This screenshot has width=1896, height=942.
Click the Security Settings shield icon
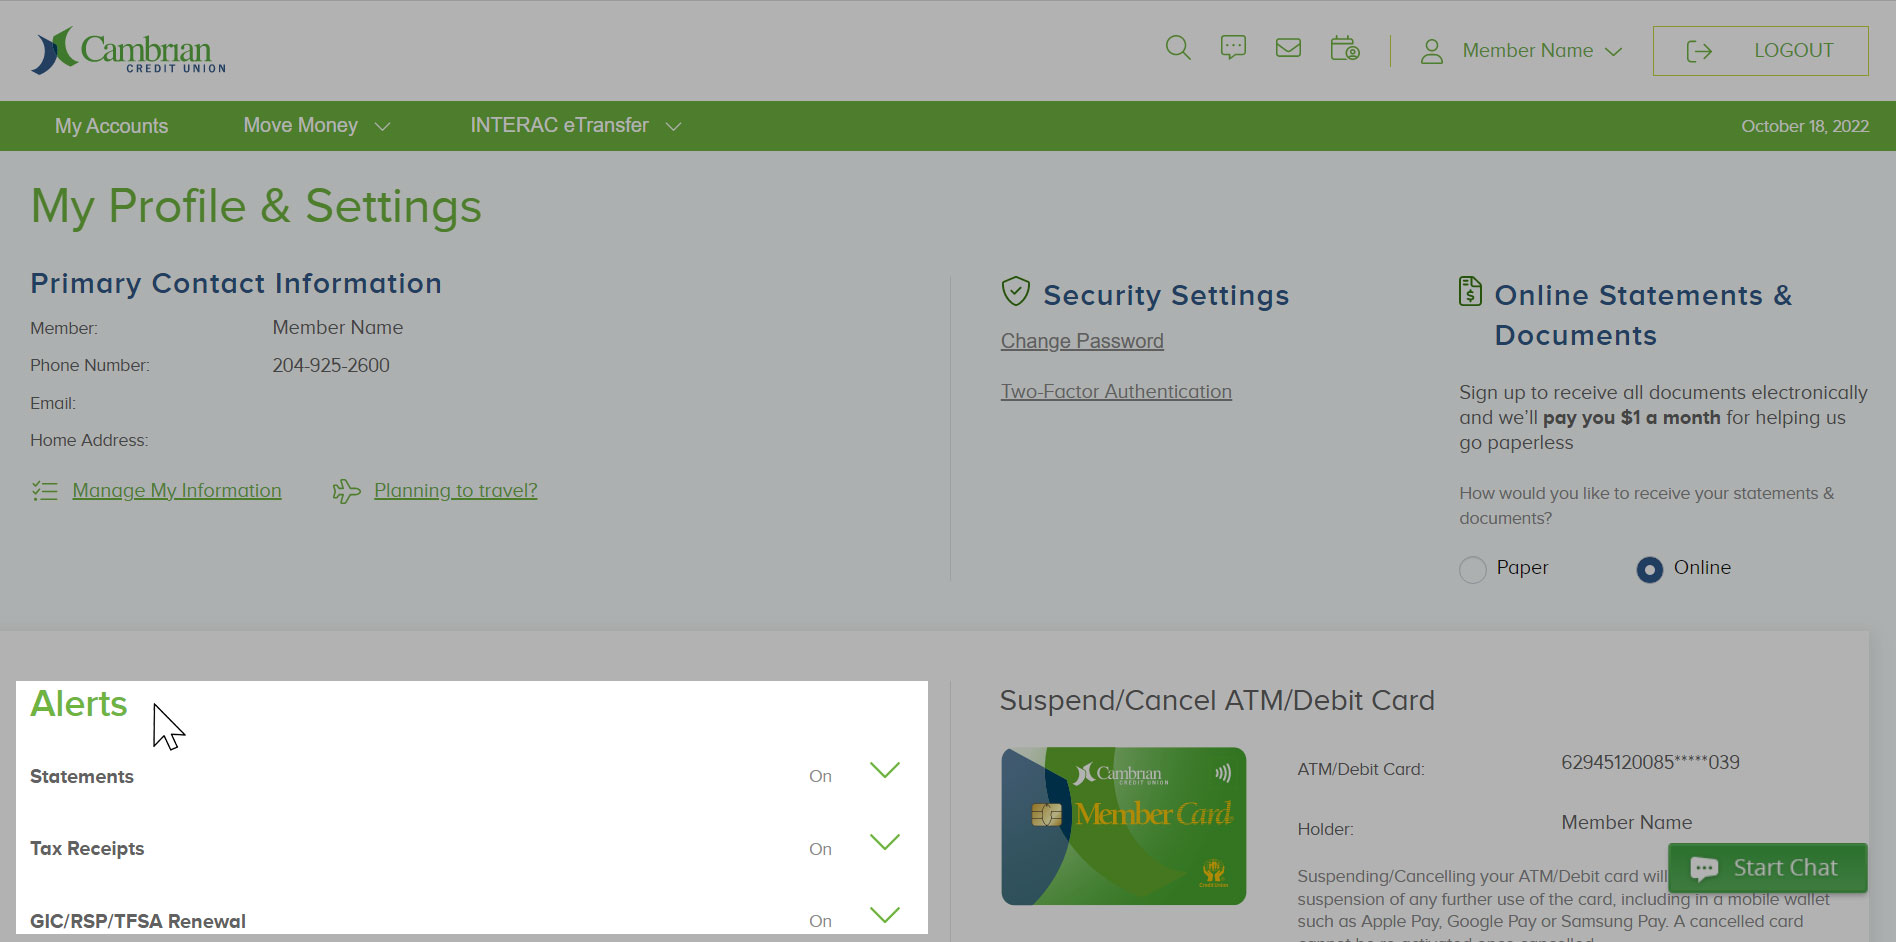click(x=1016, y=292)
